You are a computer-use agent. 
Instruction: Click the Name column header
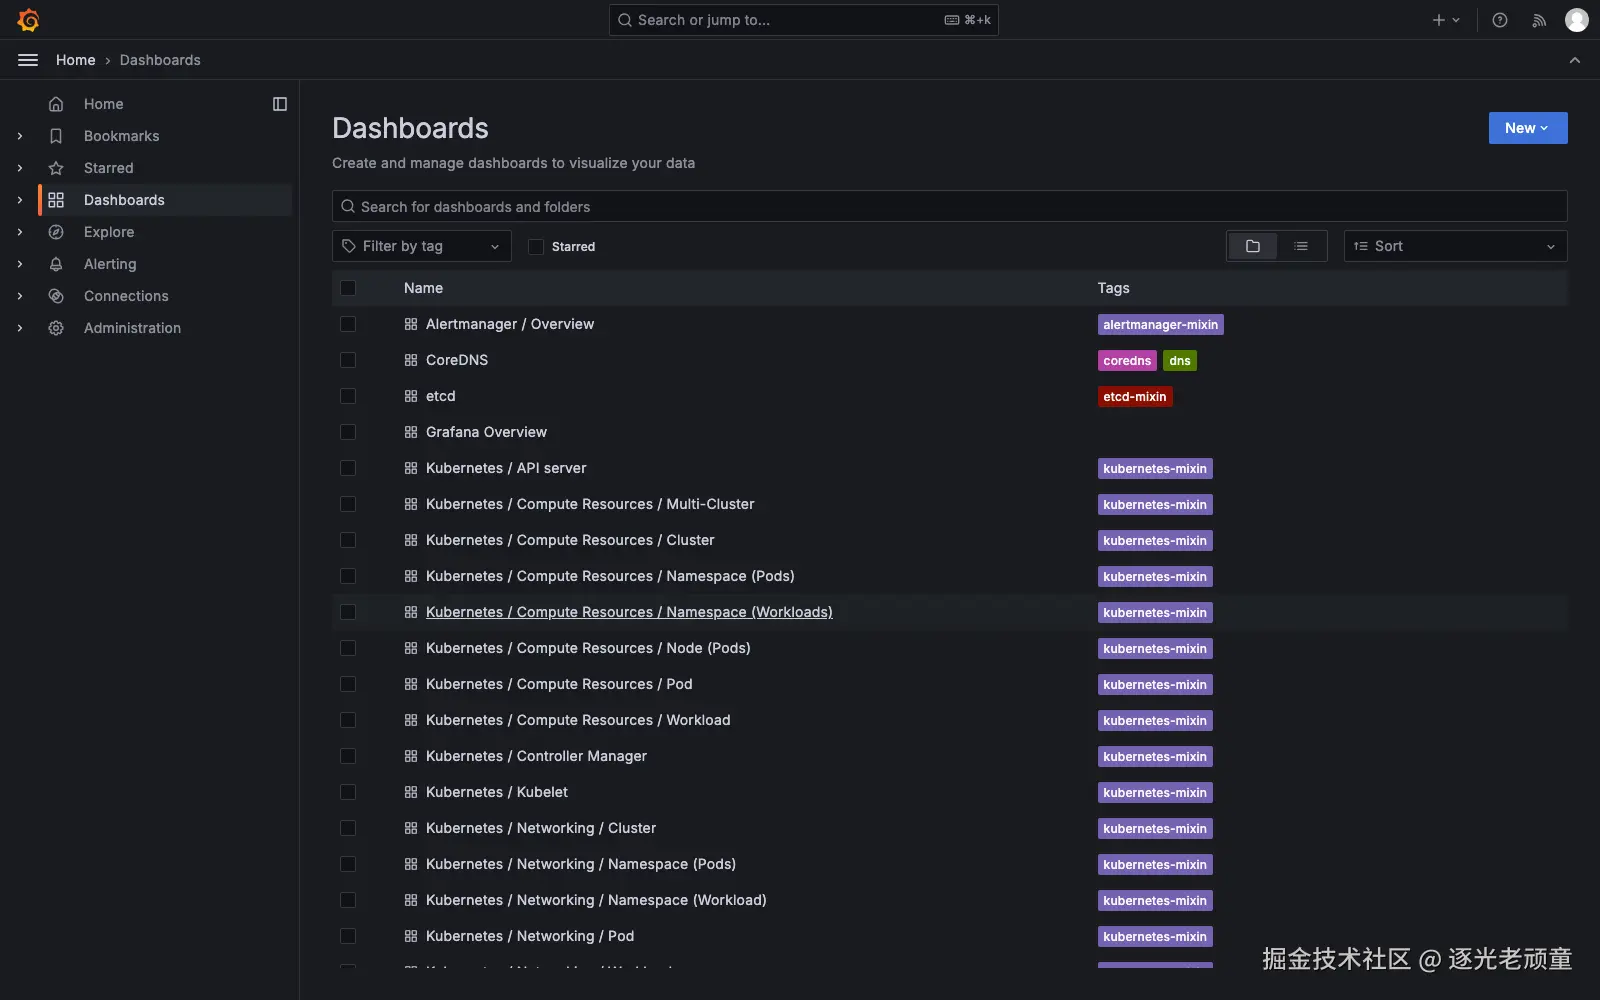click(x=423, y=288)
